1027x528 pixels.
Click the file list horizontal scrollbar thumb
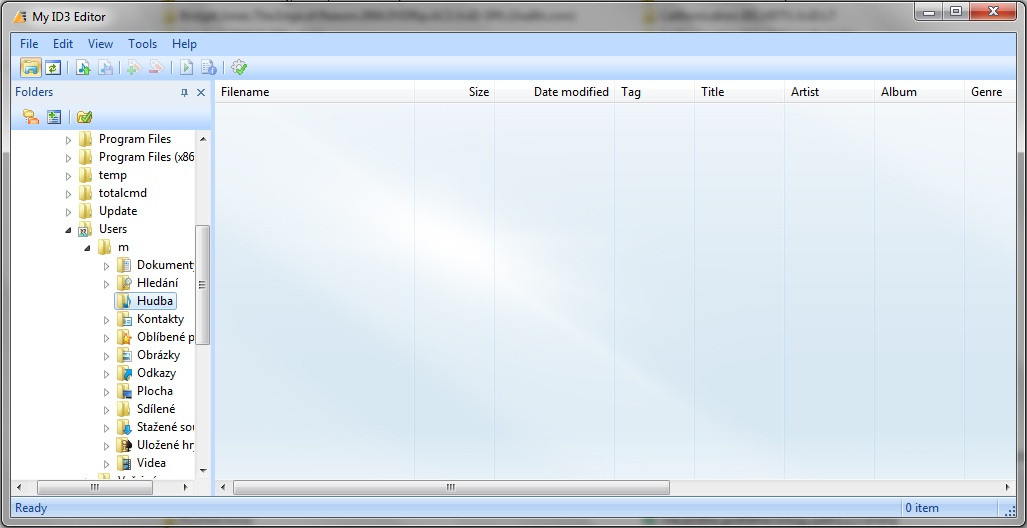coord(451,487)
